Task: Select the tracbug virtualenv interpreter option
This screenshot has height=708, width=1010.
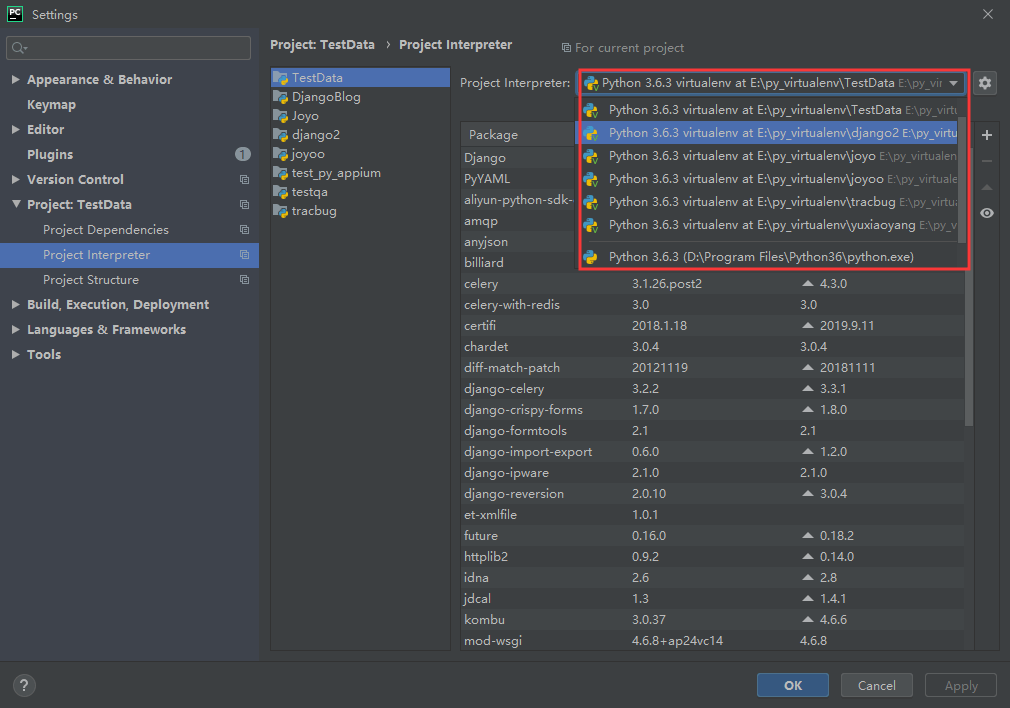Action: click(x=767, y=202)
